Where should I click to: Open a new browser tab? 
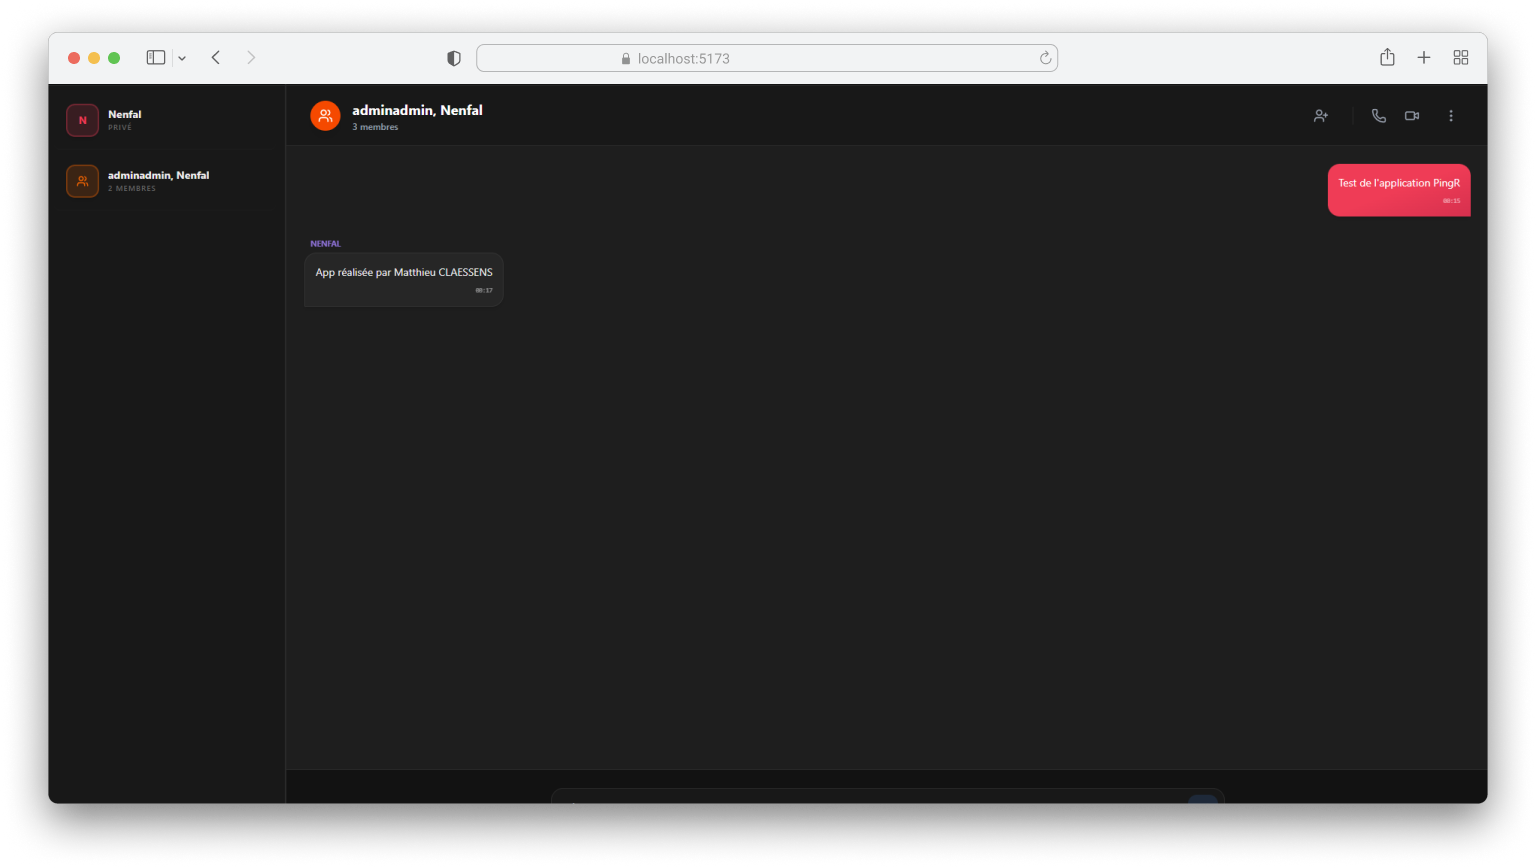tap(1424, 58)
